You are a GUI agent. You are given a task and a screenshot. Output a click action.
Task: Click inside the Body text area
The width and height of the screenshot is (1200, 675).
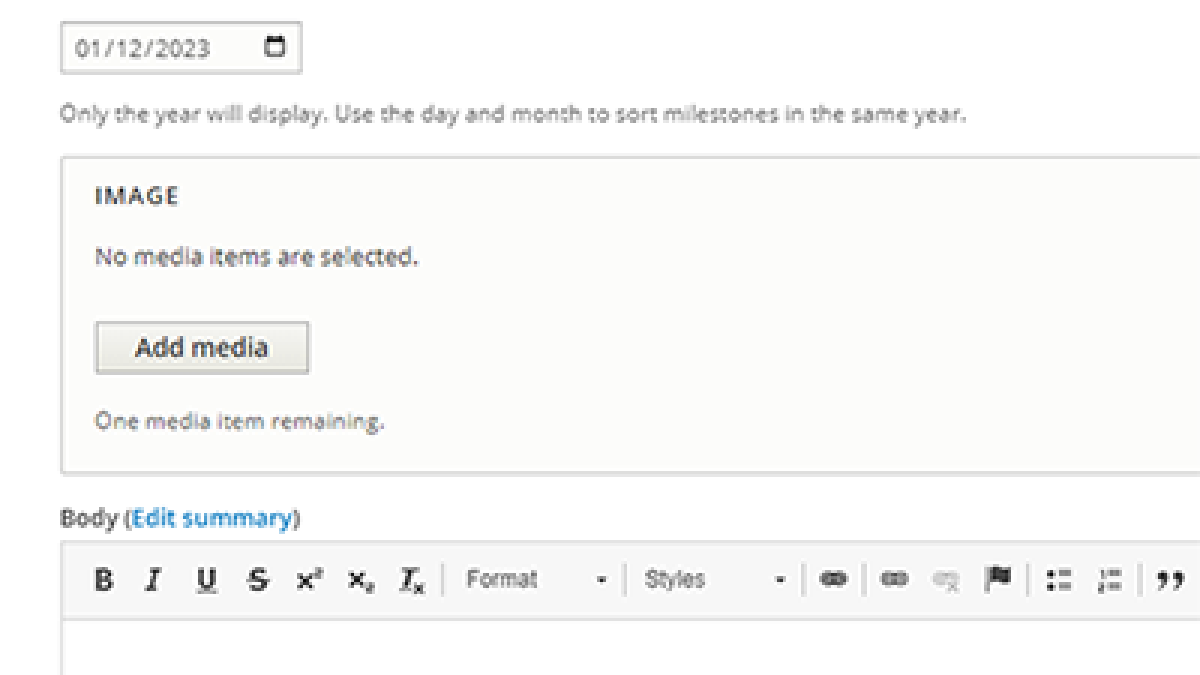pos(630,647)
